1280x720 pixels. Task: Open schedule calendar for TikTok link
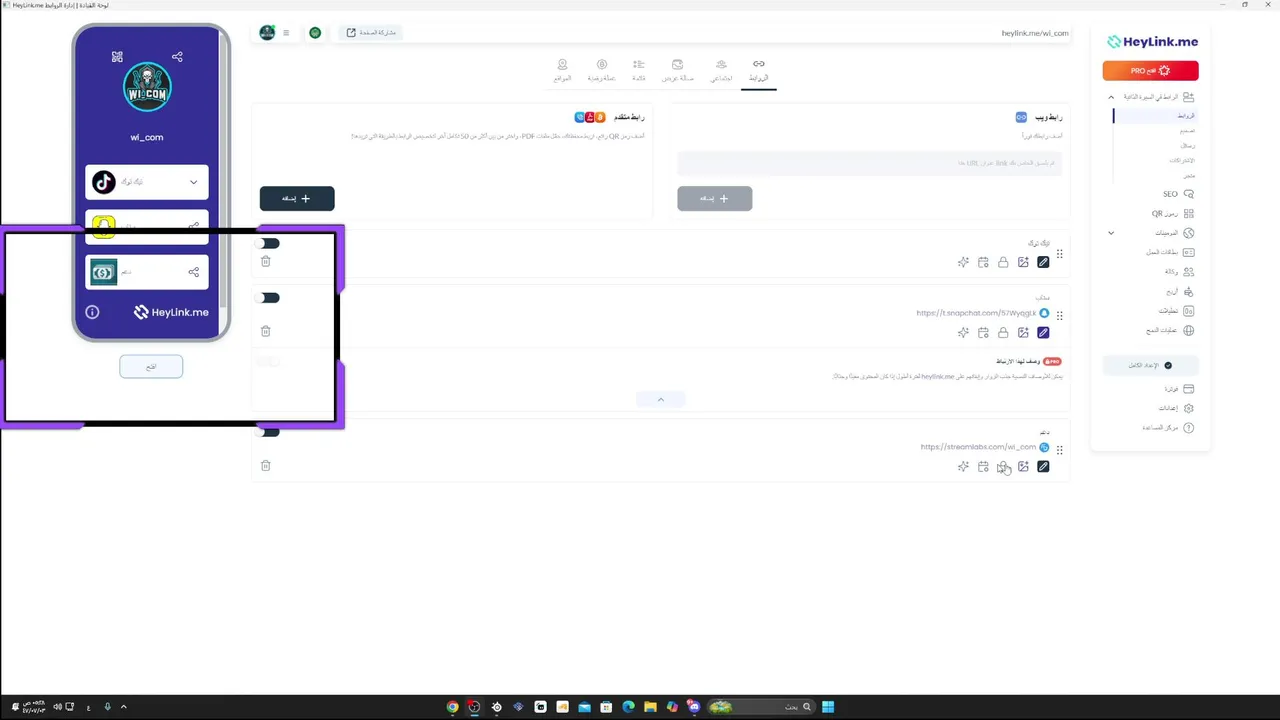point(983,262)
